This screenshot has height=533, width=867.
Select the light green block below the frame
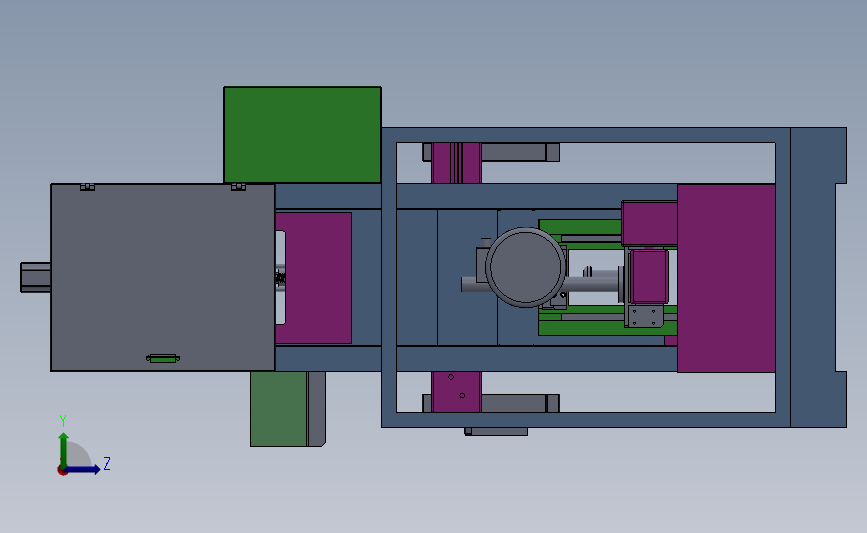tap(279, 409)
